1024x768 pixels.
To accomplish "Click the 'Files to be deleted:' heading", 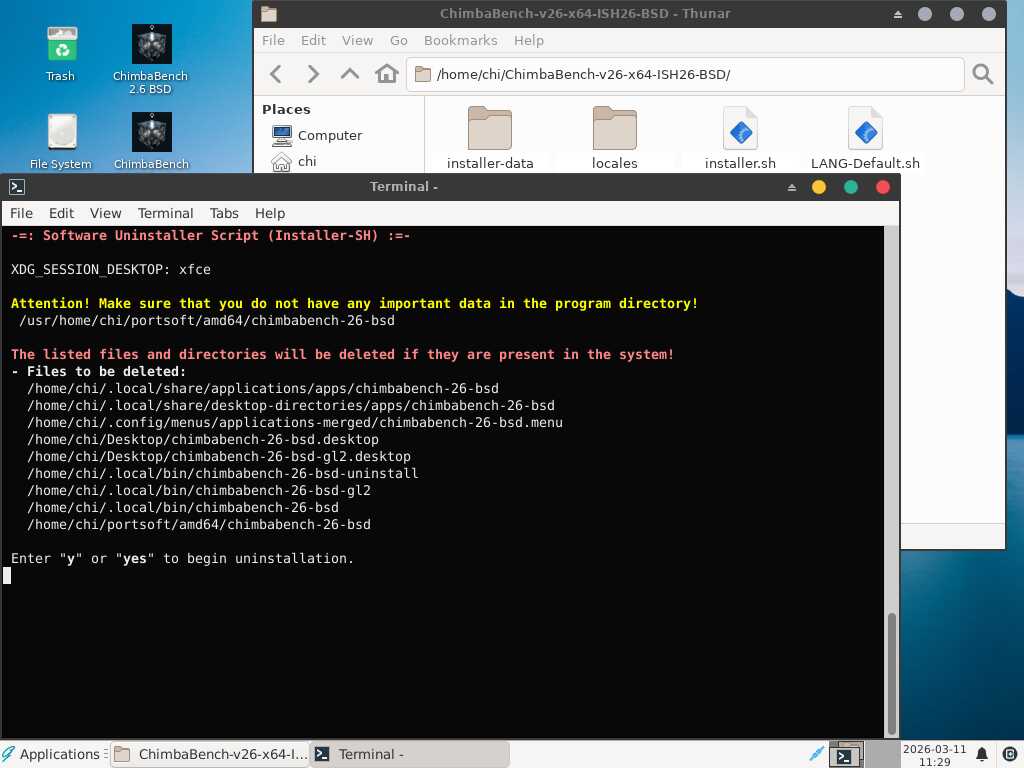I will coord(106,372).
